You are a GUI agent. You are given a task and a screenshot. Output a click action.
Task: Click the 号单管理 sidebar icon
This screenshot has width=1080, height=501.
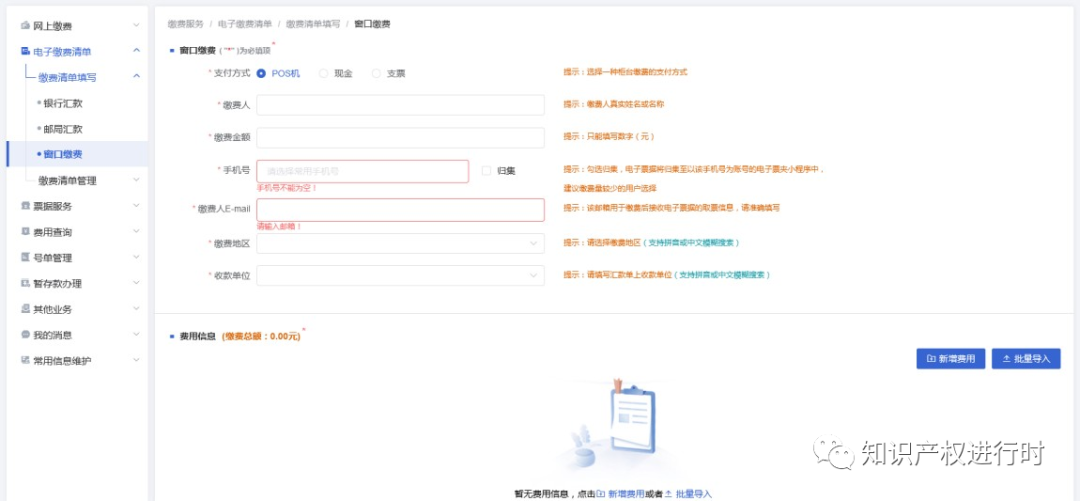25,258
